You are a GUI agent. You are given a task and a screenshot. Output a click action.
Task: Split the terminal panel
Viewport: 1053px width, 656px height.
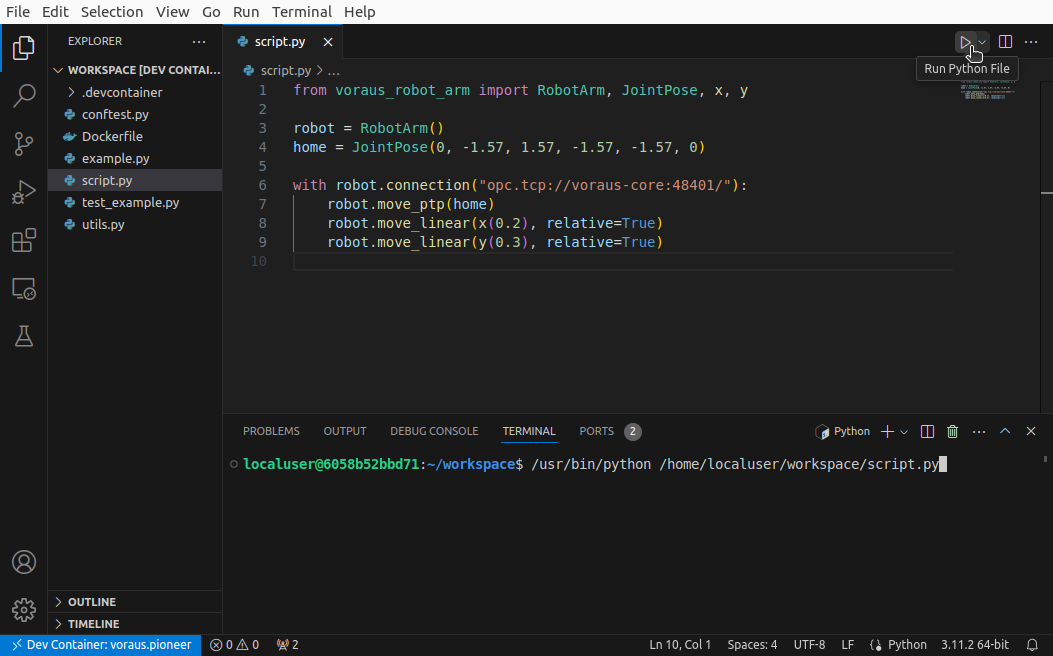927,431
